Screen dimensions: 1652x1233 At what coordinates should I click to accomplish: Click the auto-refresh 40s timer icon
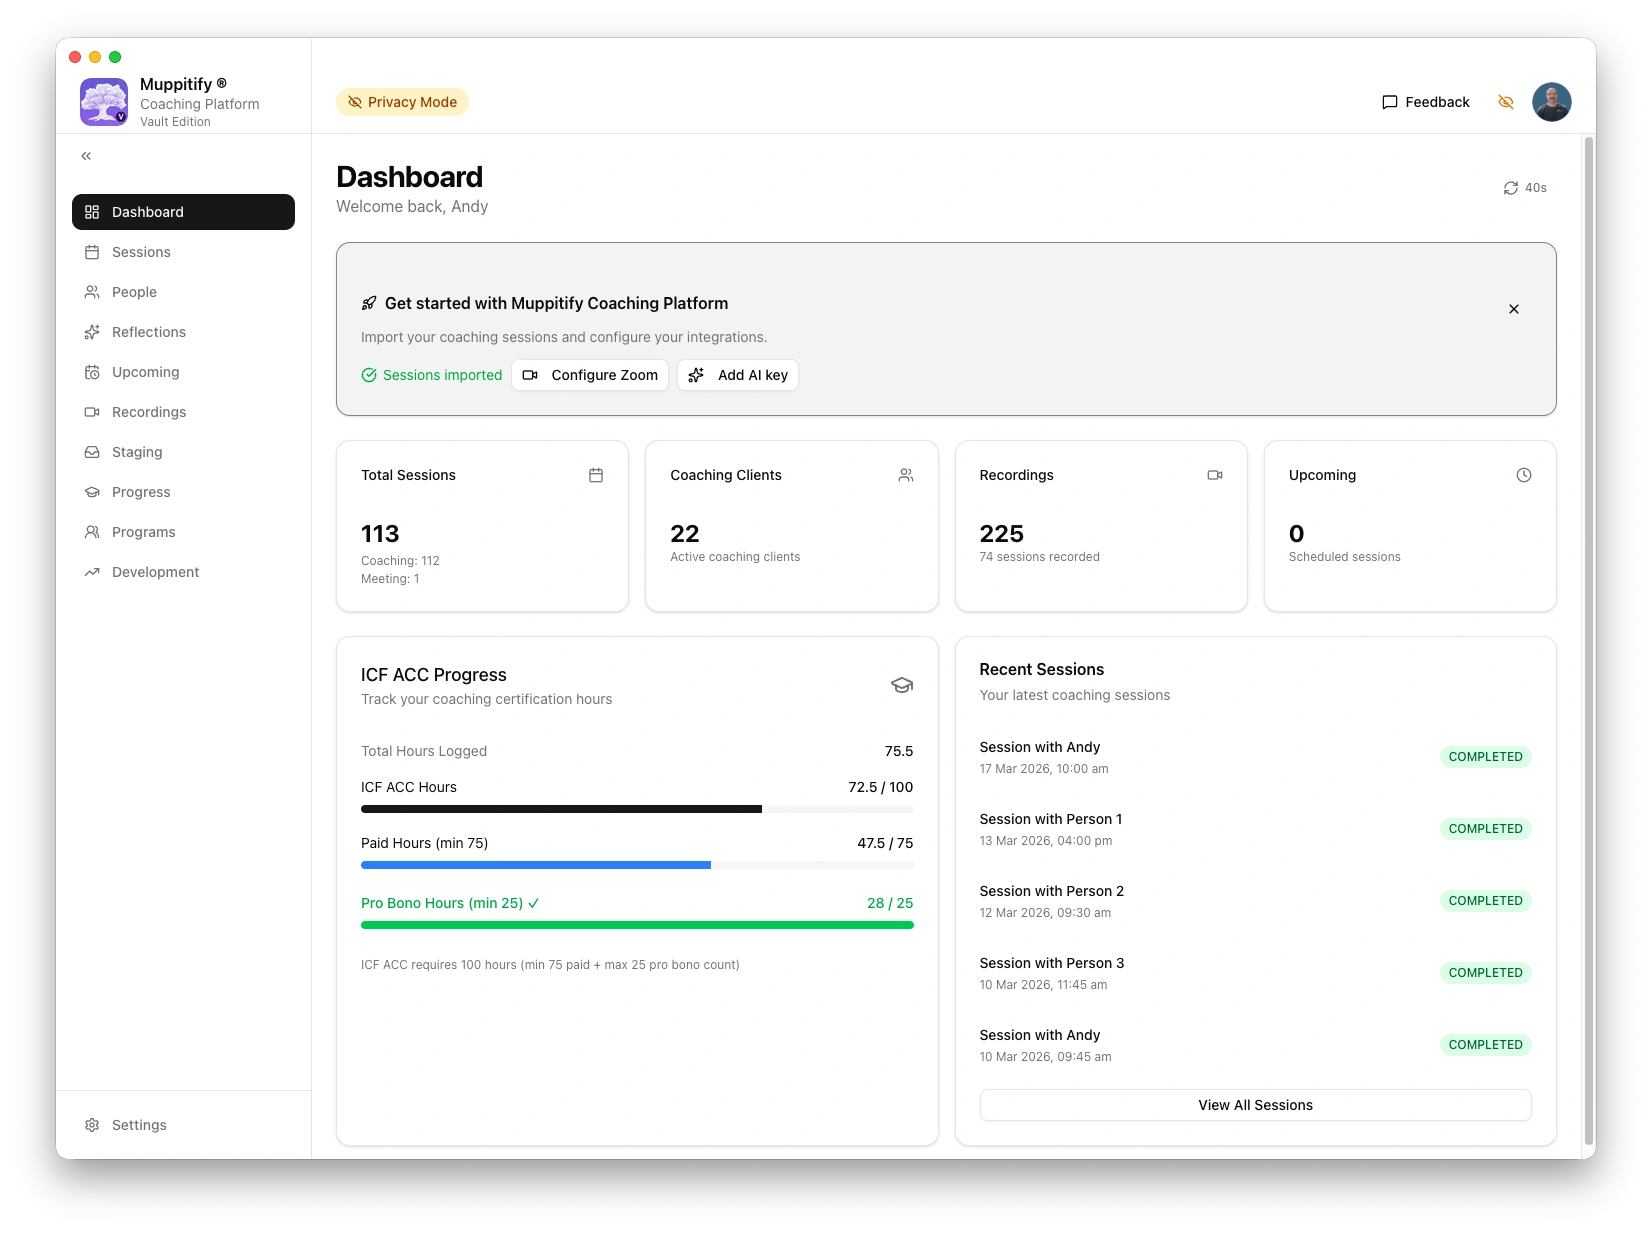coord(1511,188)
